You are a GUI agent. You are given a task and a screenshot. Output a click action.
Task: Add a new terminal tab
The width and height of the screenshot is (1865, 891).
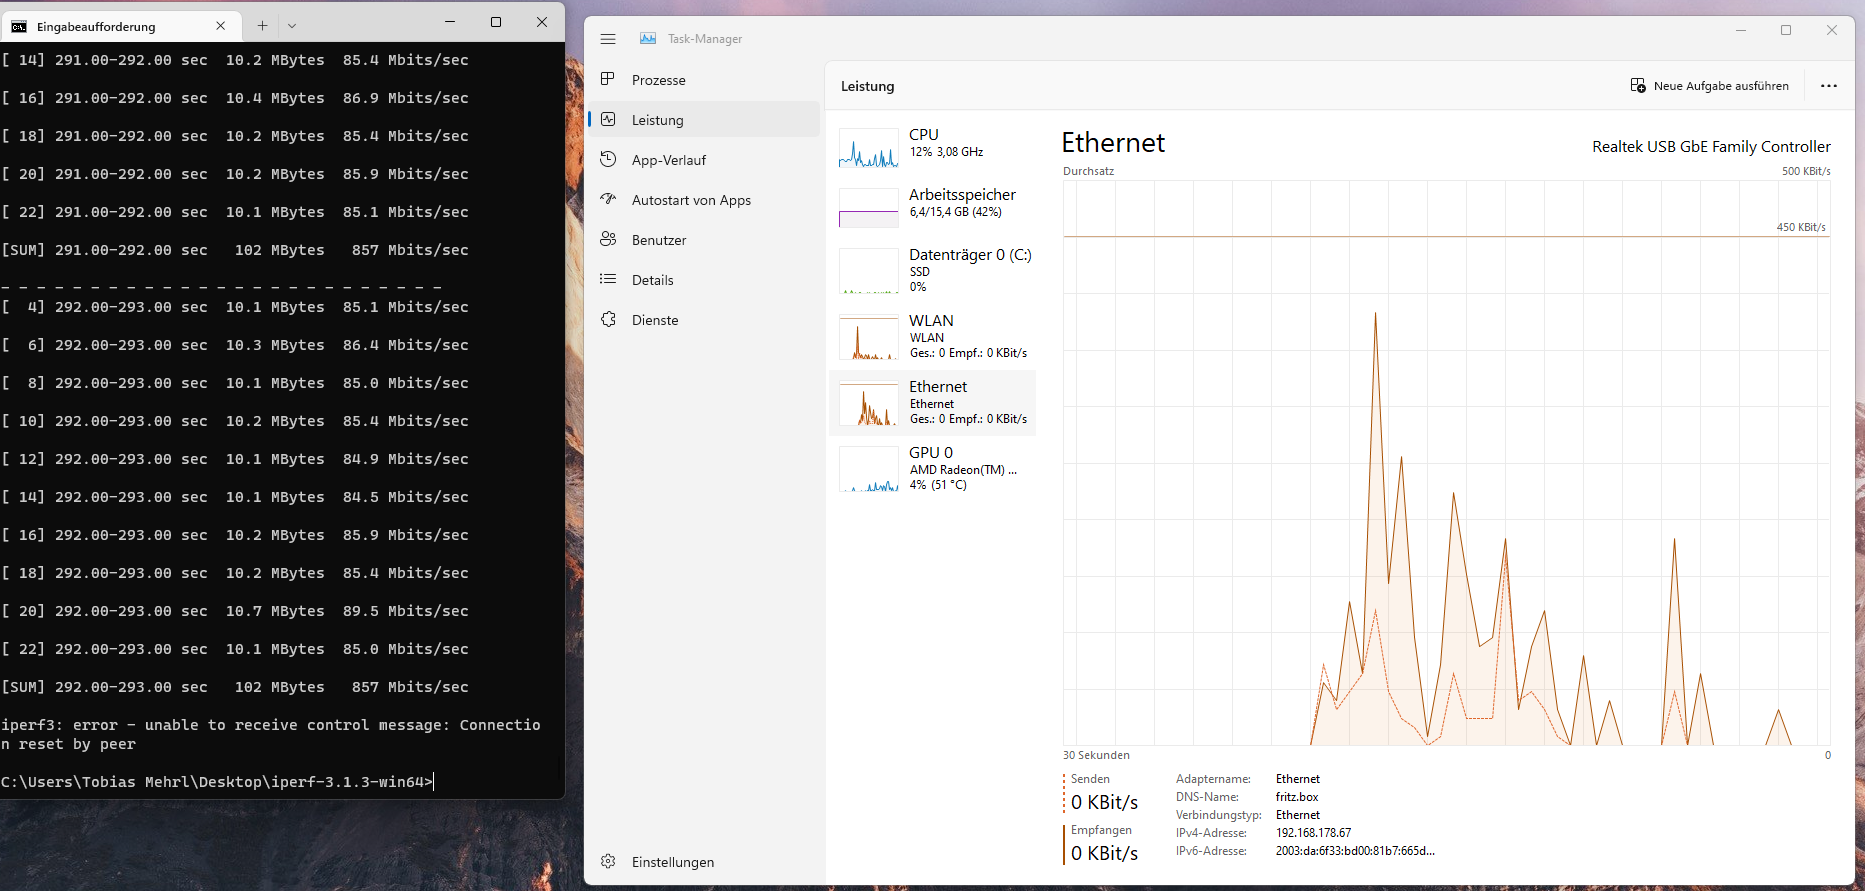tap(262, 26)
